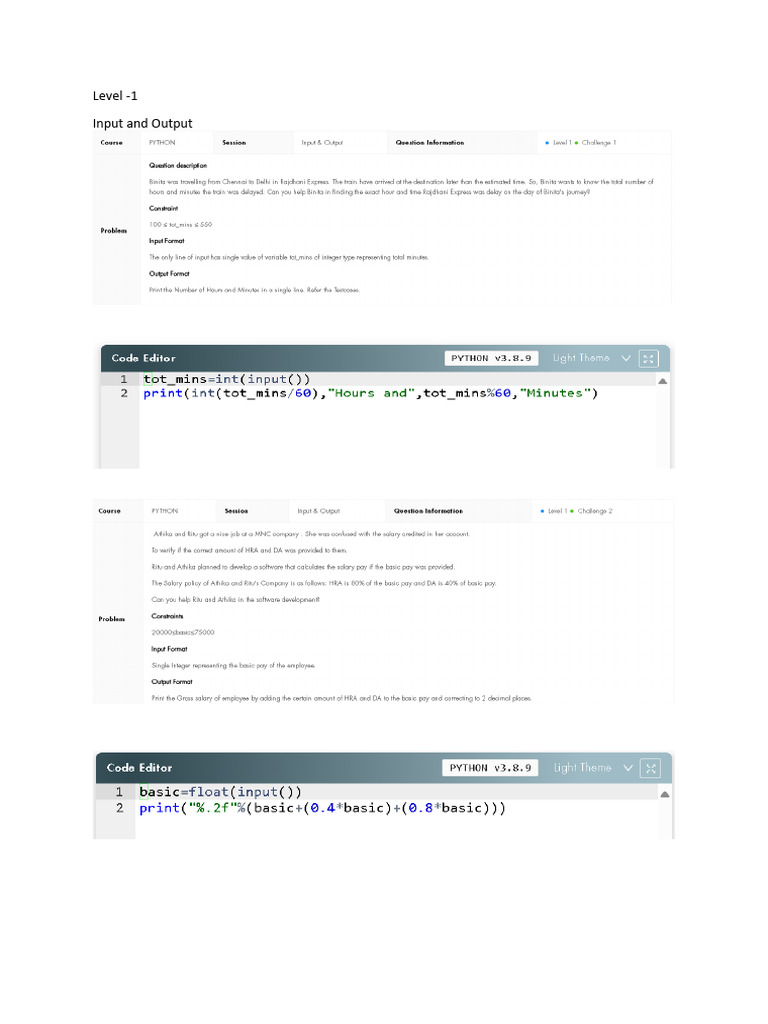768x1024 pixels.
Task: Click 'Input & Output' session in Challenge 2 panel
Action: pyautogui.click(x=319, y=511)
